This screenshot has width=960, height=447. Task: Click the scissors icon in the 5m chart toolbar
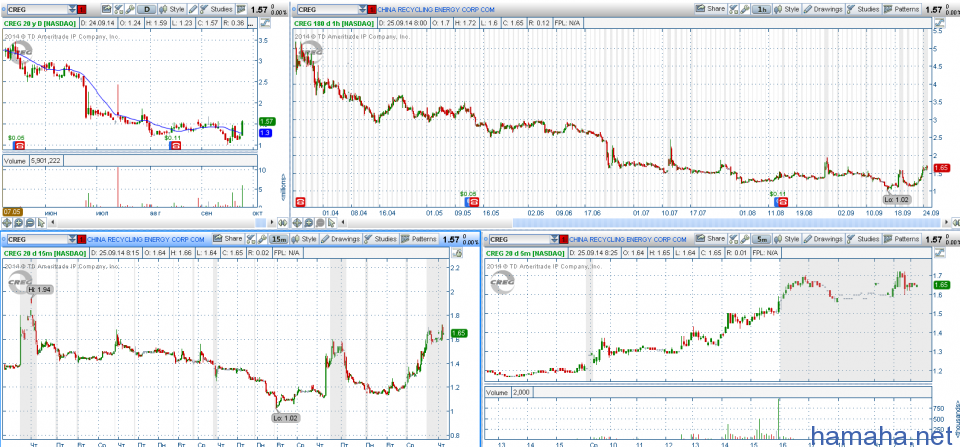[733, 239]
